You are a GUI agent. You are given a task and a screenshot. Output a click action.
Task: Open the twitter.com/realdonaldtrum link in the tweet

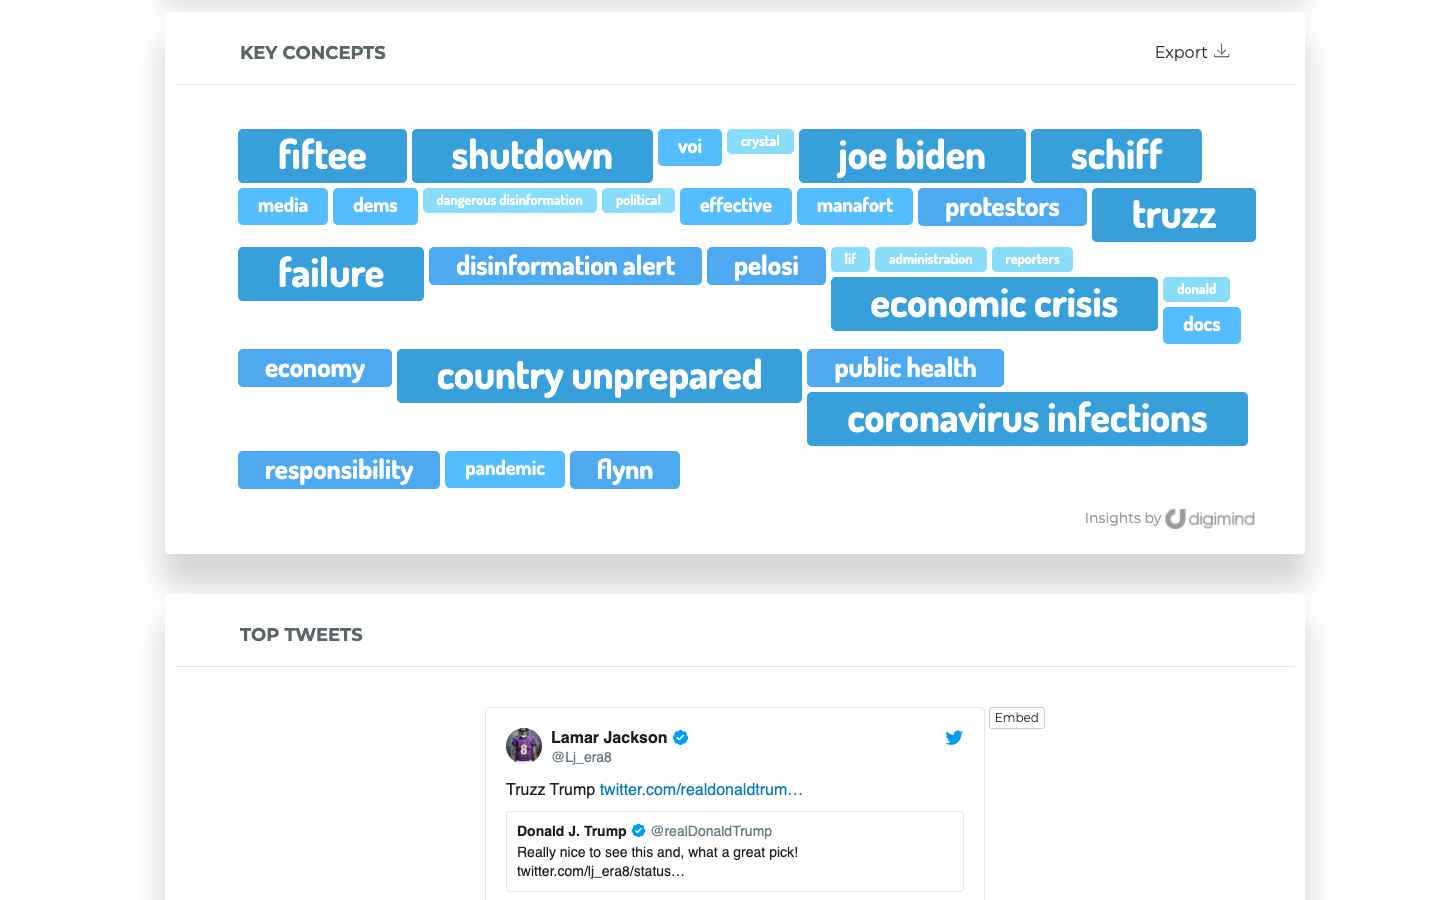tap(700, 789)
